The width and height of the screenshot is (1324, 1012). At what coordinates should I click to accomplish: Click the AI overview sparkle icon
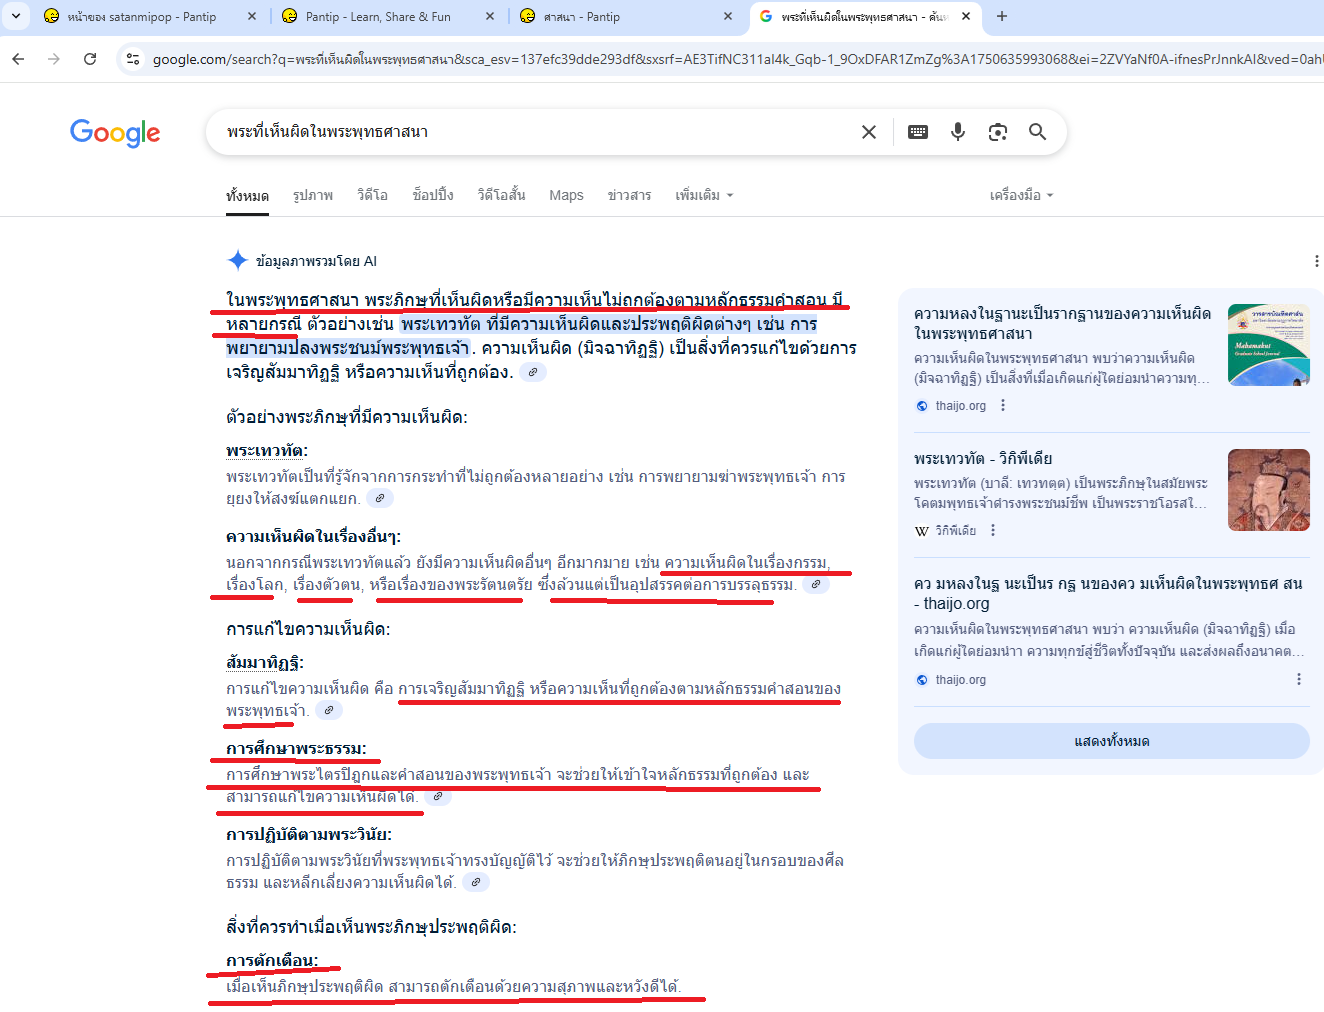pyautogui.click(x=238, y=260)
